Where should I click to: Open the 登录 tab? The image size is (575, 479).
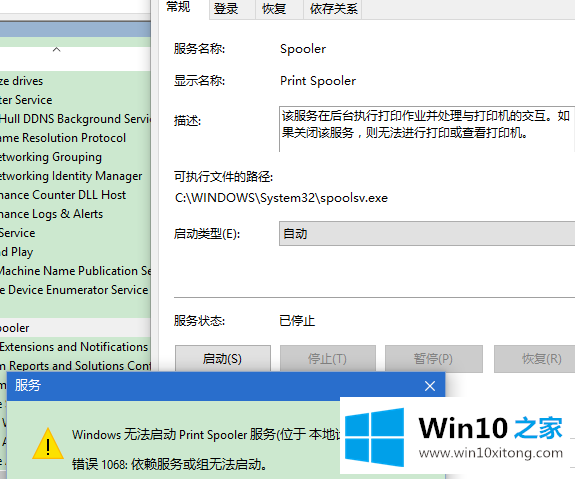point(226,9)
